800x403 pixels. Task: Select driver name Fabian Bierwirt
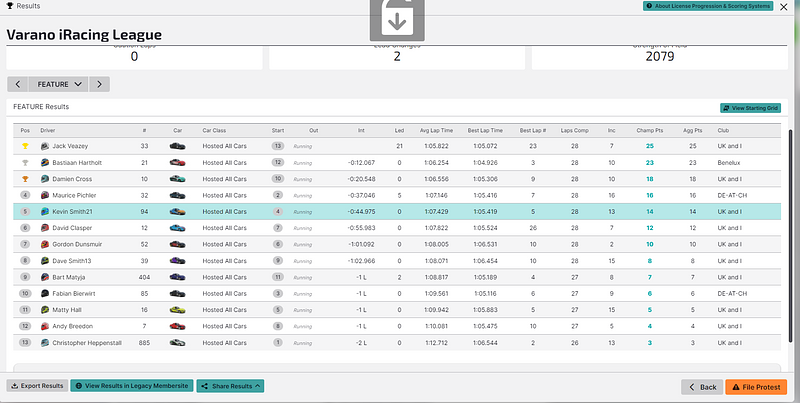pos(73,293)
